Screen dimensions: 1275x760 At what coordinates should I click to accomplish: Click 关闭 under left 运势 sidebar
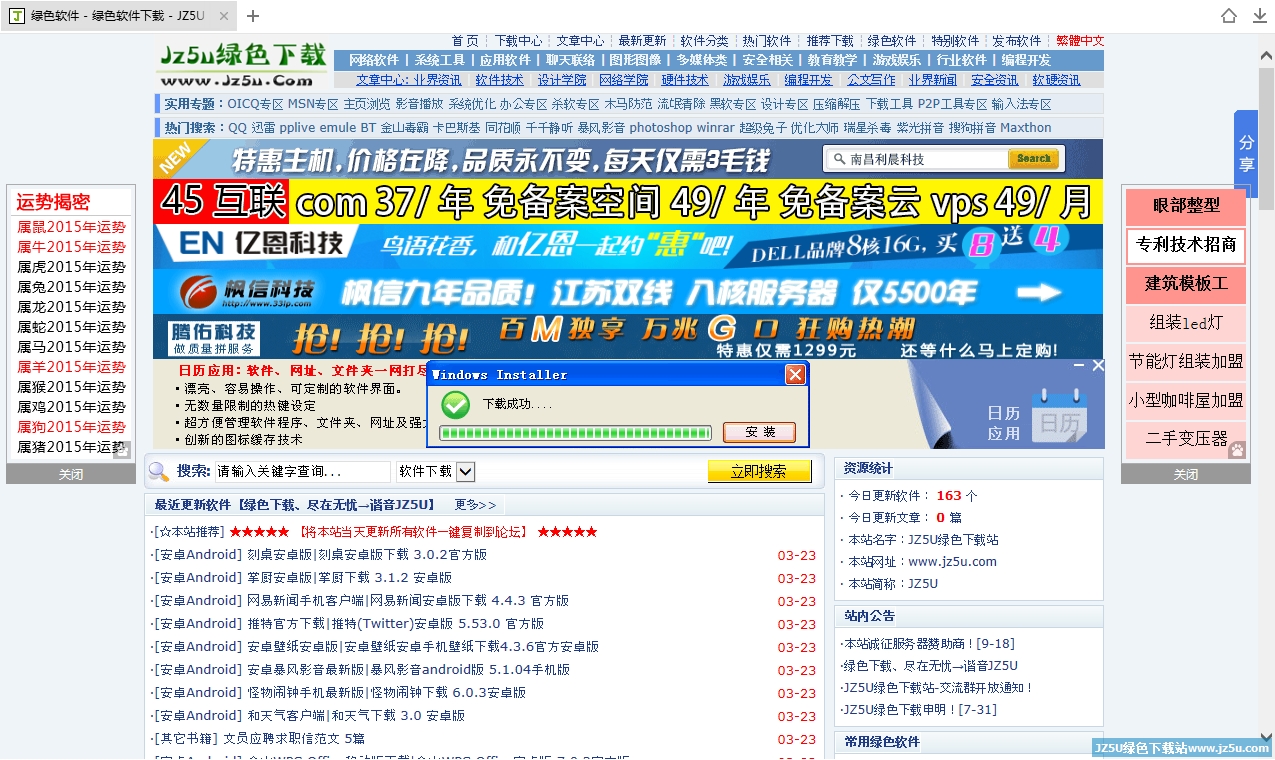(x=70, y=474)
